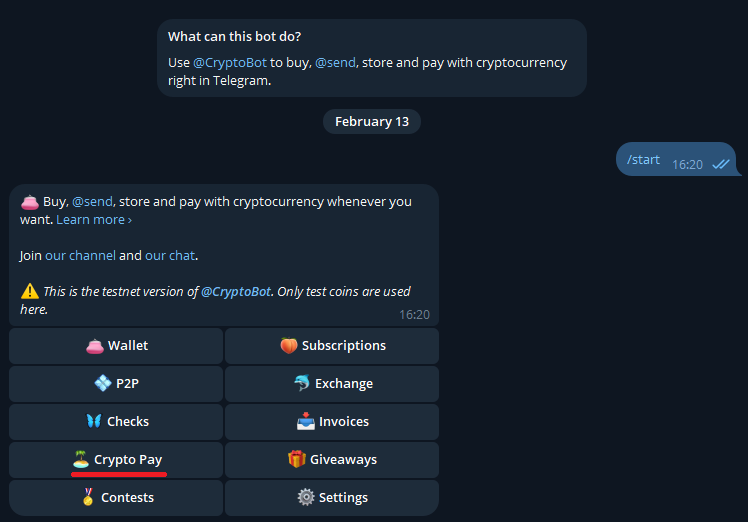Follow the 'our channel' link

coord(80,256)
